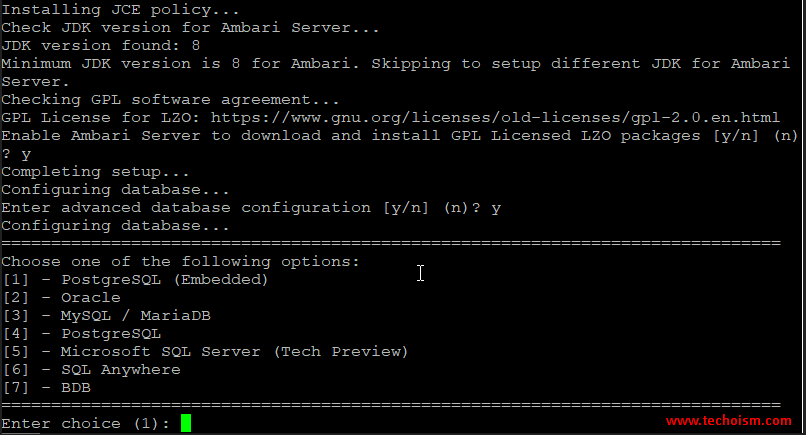Viewport: 806px width, 435px height.
Task: Click 'Checking GPL software agreement...' line
Action: (170, 100)
